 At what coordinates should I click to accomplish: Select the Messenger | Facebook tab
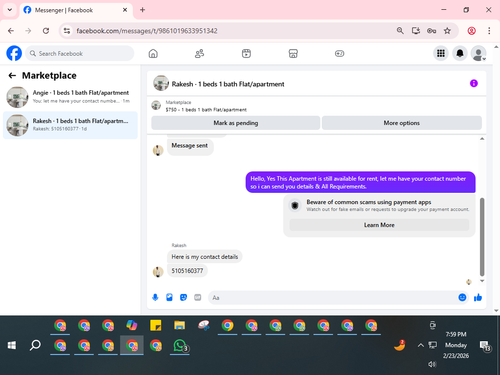(76, 10)
